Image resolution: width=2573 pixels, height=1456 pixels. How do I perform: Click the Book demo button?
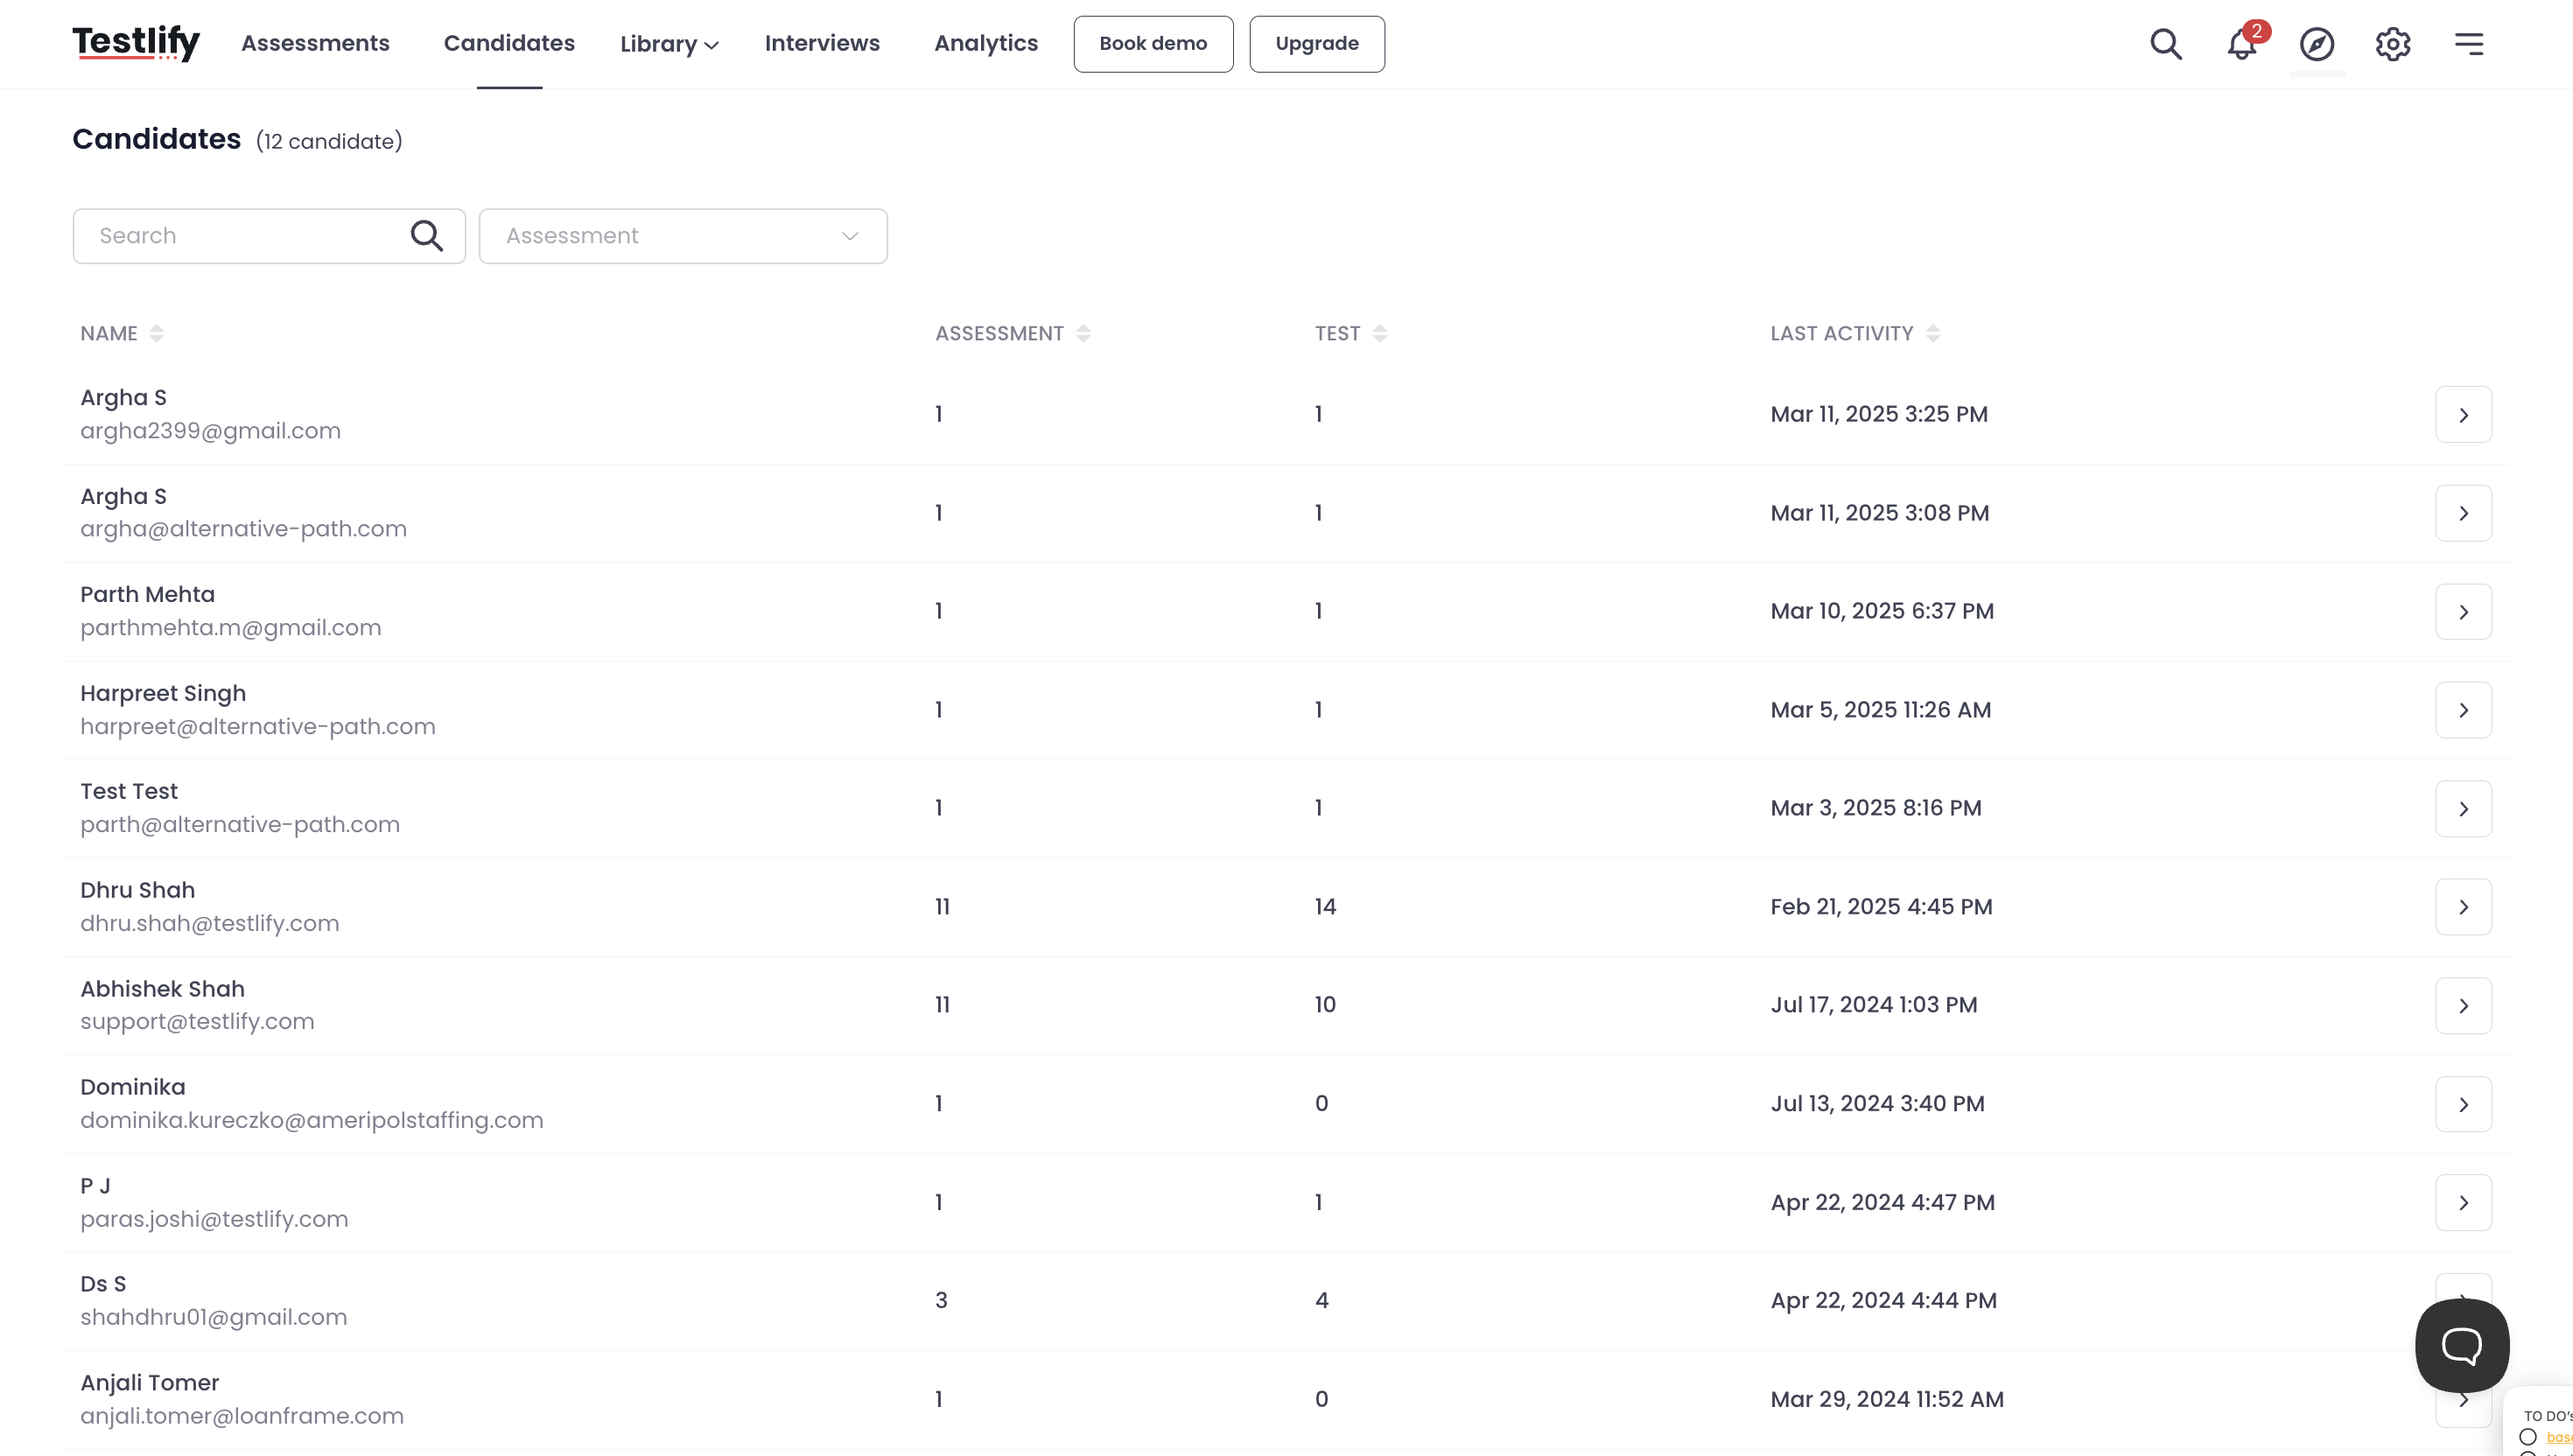(x=1153, y=44)
